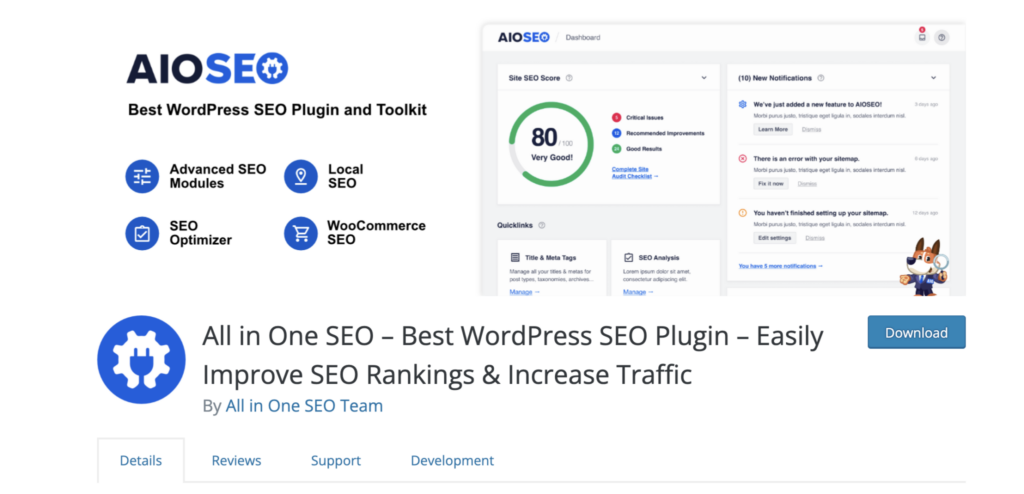Switch to the Reviews tab
Image resolution: width=1024 pixels, height=494 pixels.
pos(236,461)
